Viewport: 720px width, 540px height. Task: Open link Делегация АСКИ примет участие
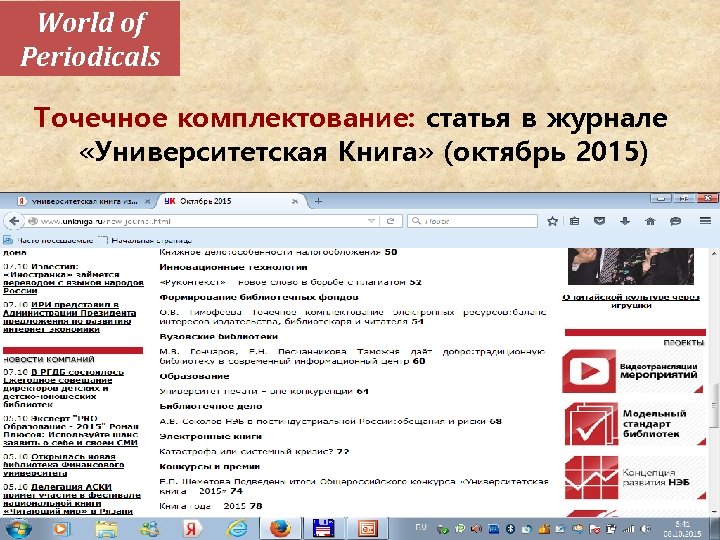pos(72,499)
